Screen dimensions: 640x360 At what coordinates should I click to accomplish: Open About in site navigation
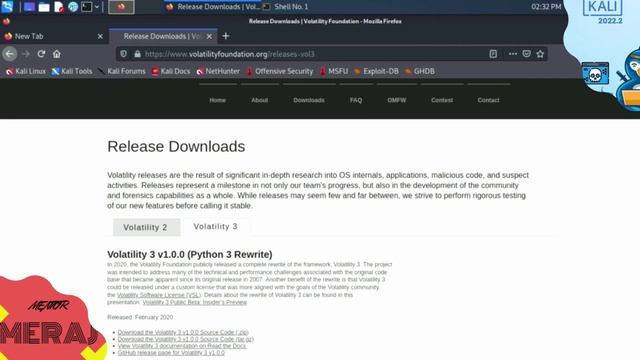click(x=260, y=100)
